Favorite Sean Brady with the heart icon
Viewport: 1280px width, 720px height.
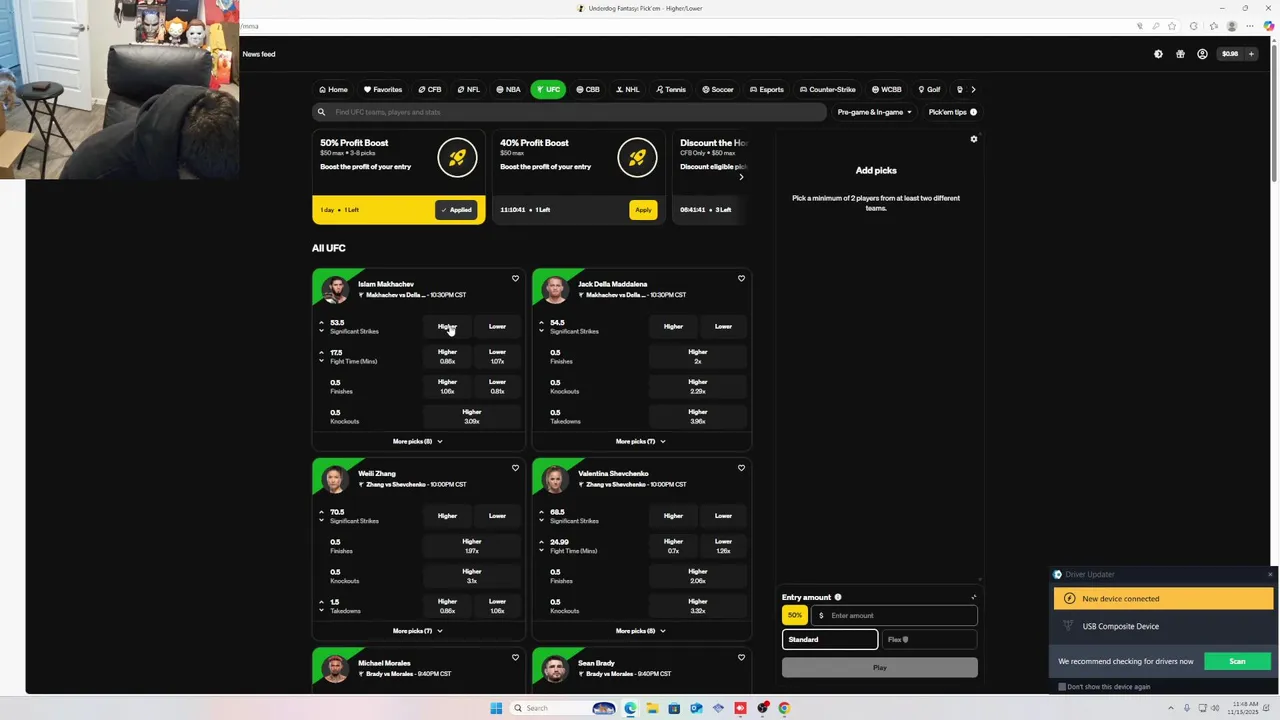coord(741,657)
